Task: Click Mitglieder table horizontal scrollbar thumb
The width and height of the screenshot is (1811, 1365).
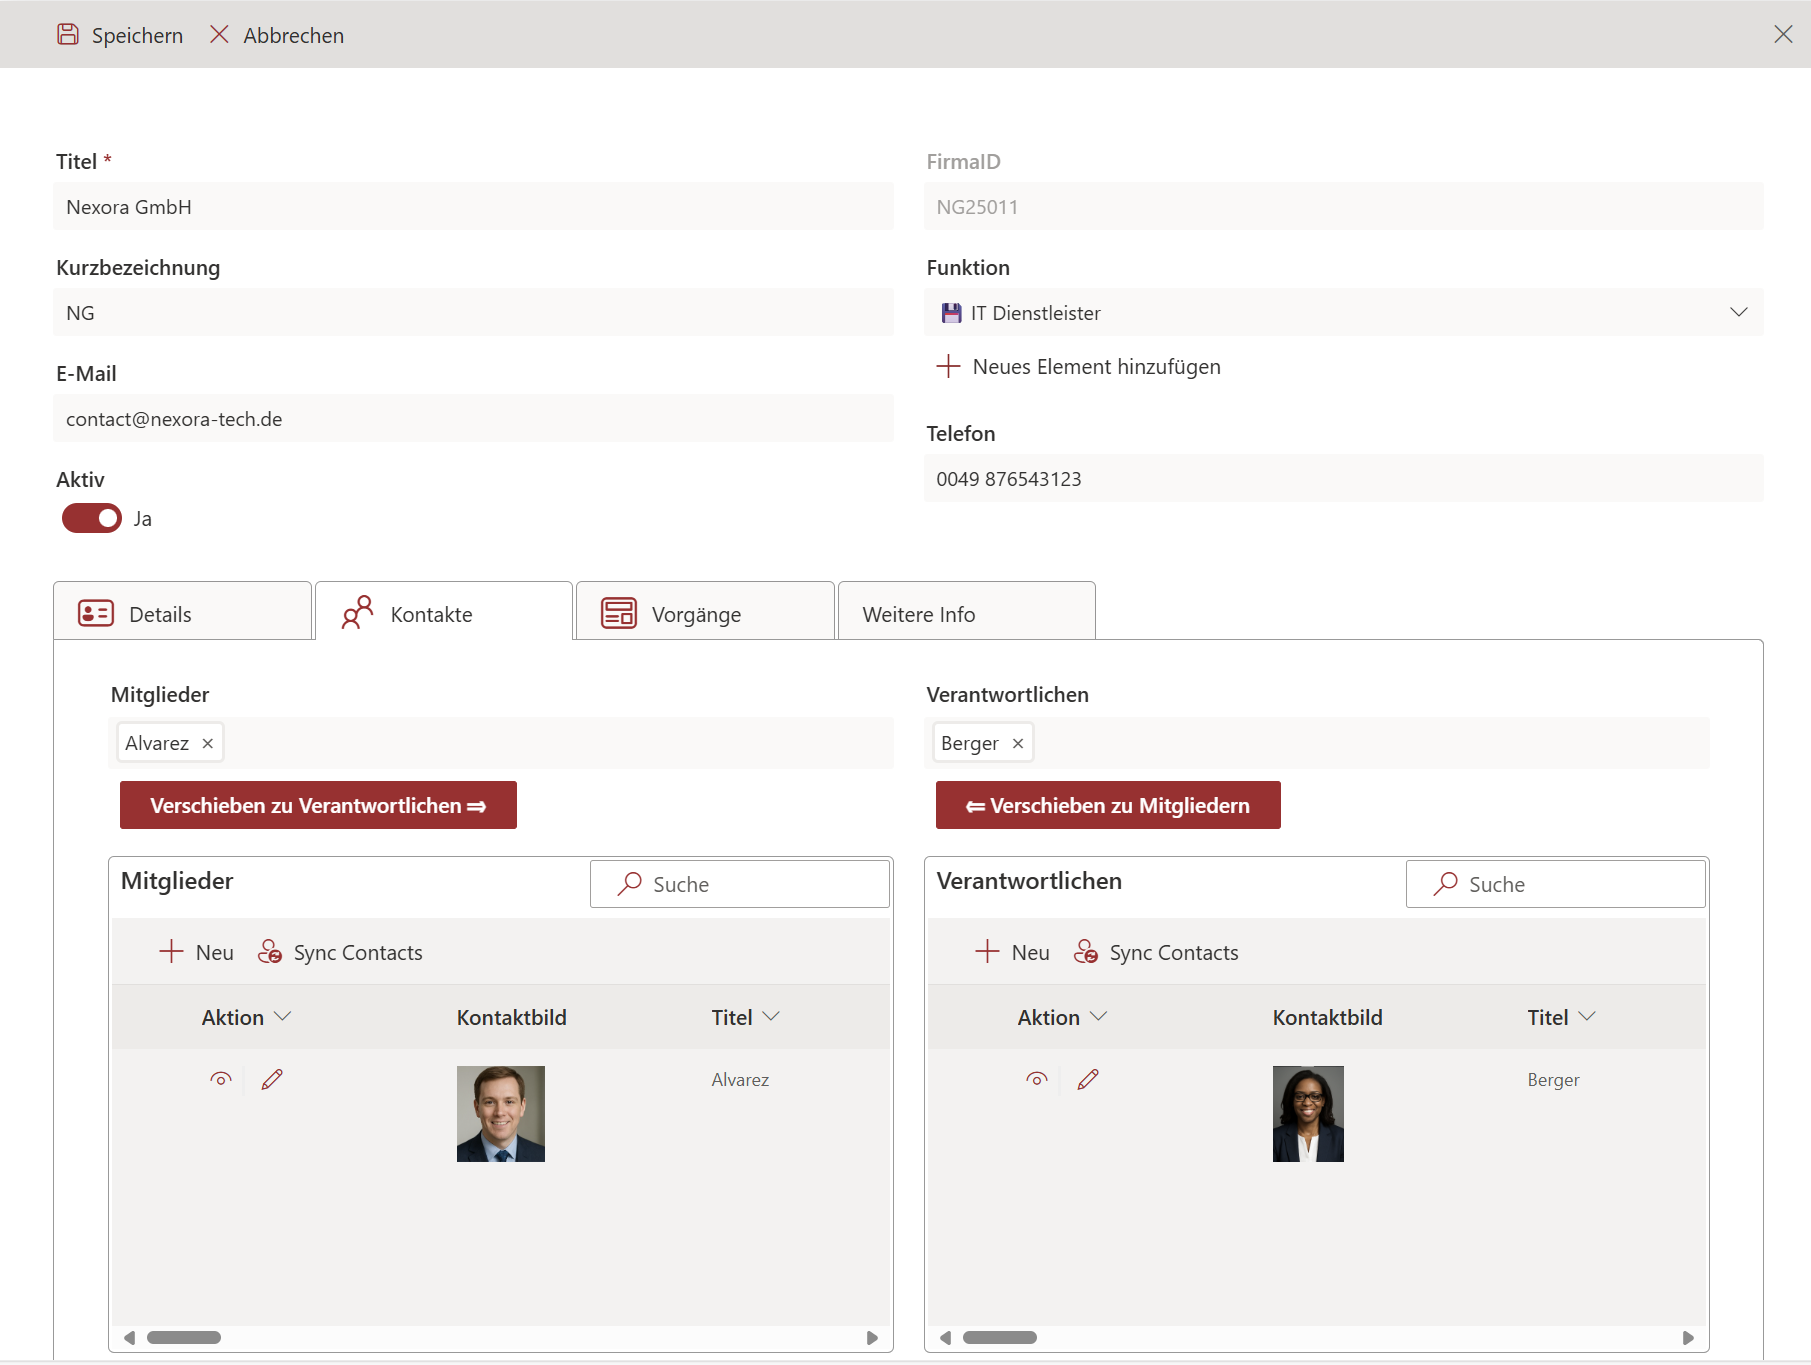Action: 184,1338
